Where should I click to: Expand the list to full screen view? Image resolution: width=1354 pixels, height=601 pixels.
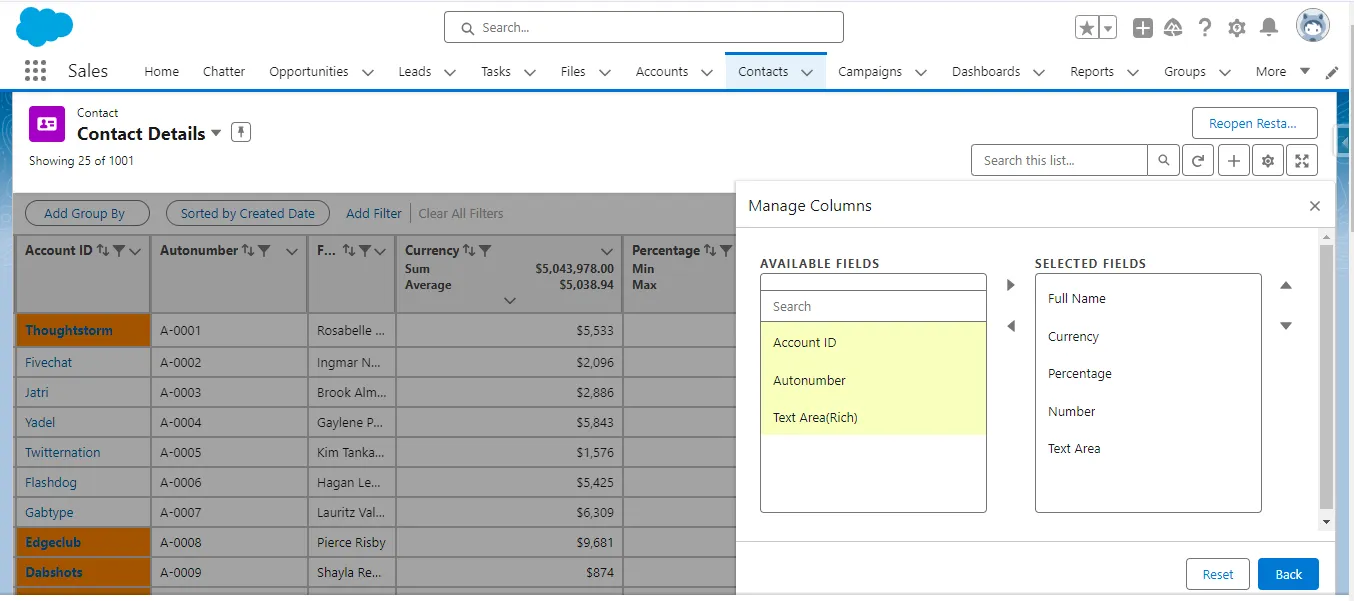click(1302, 159)
